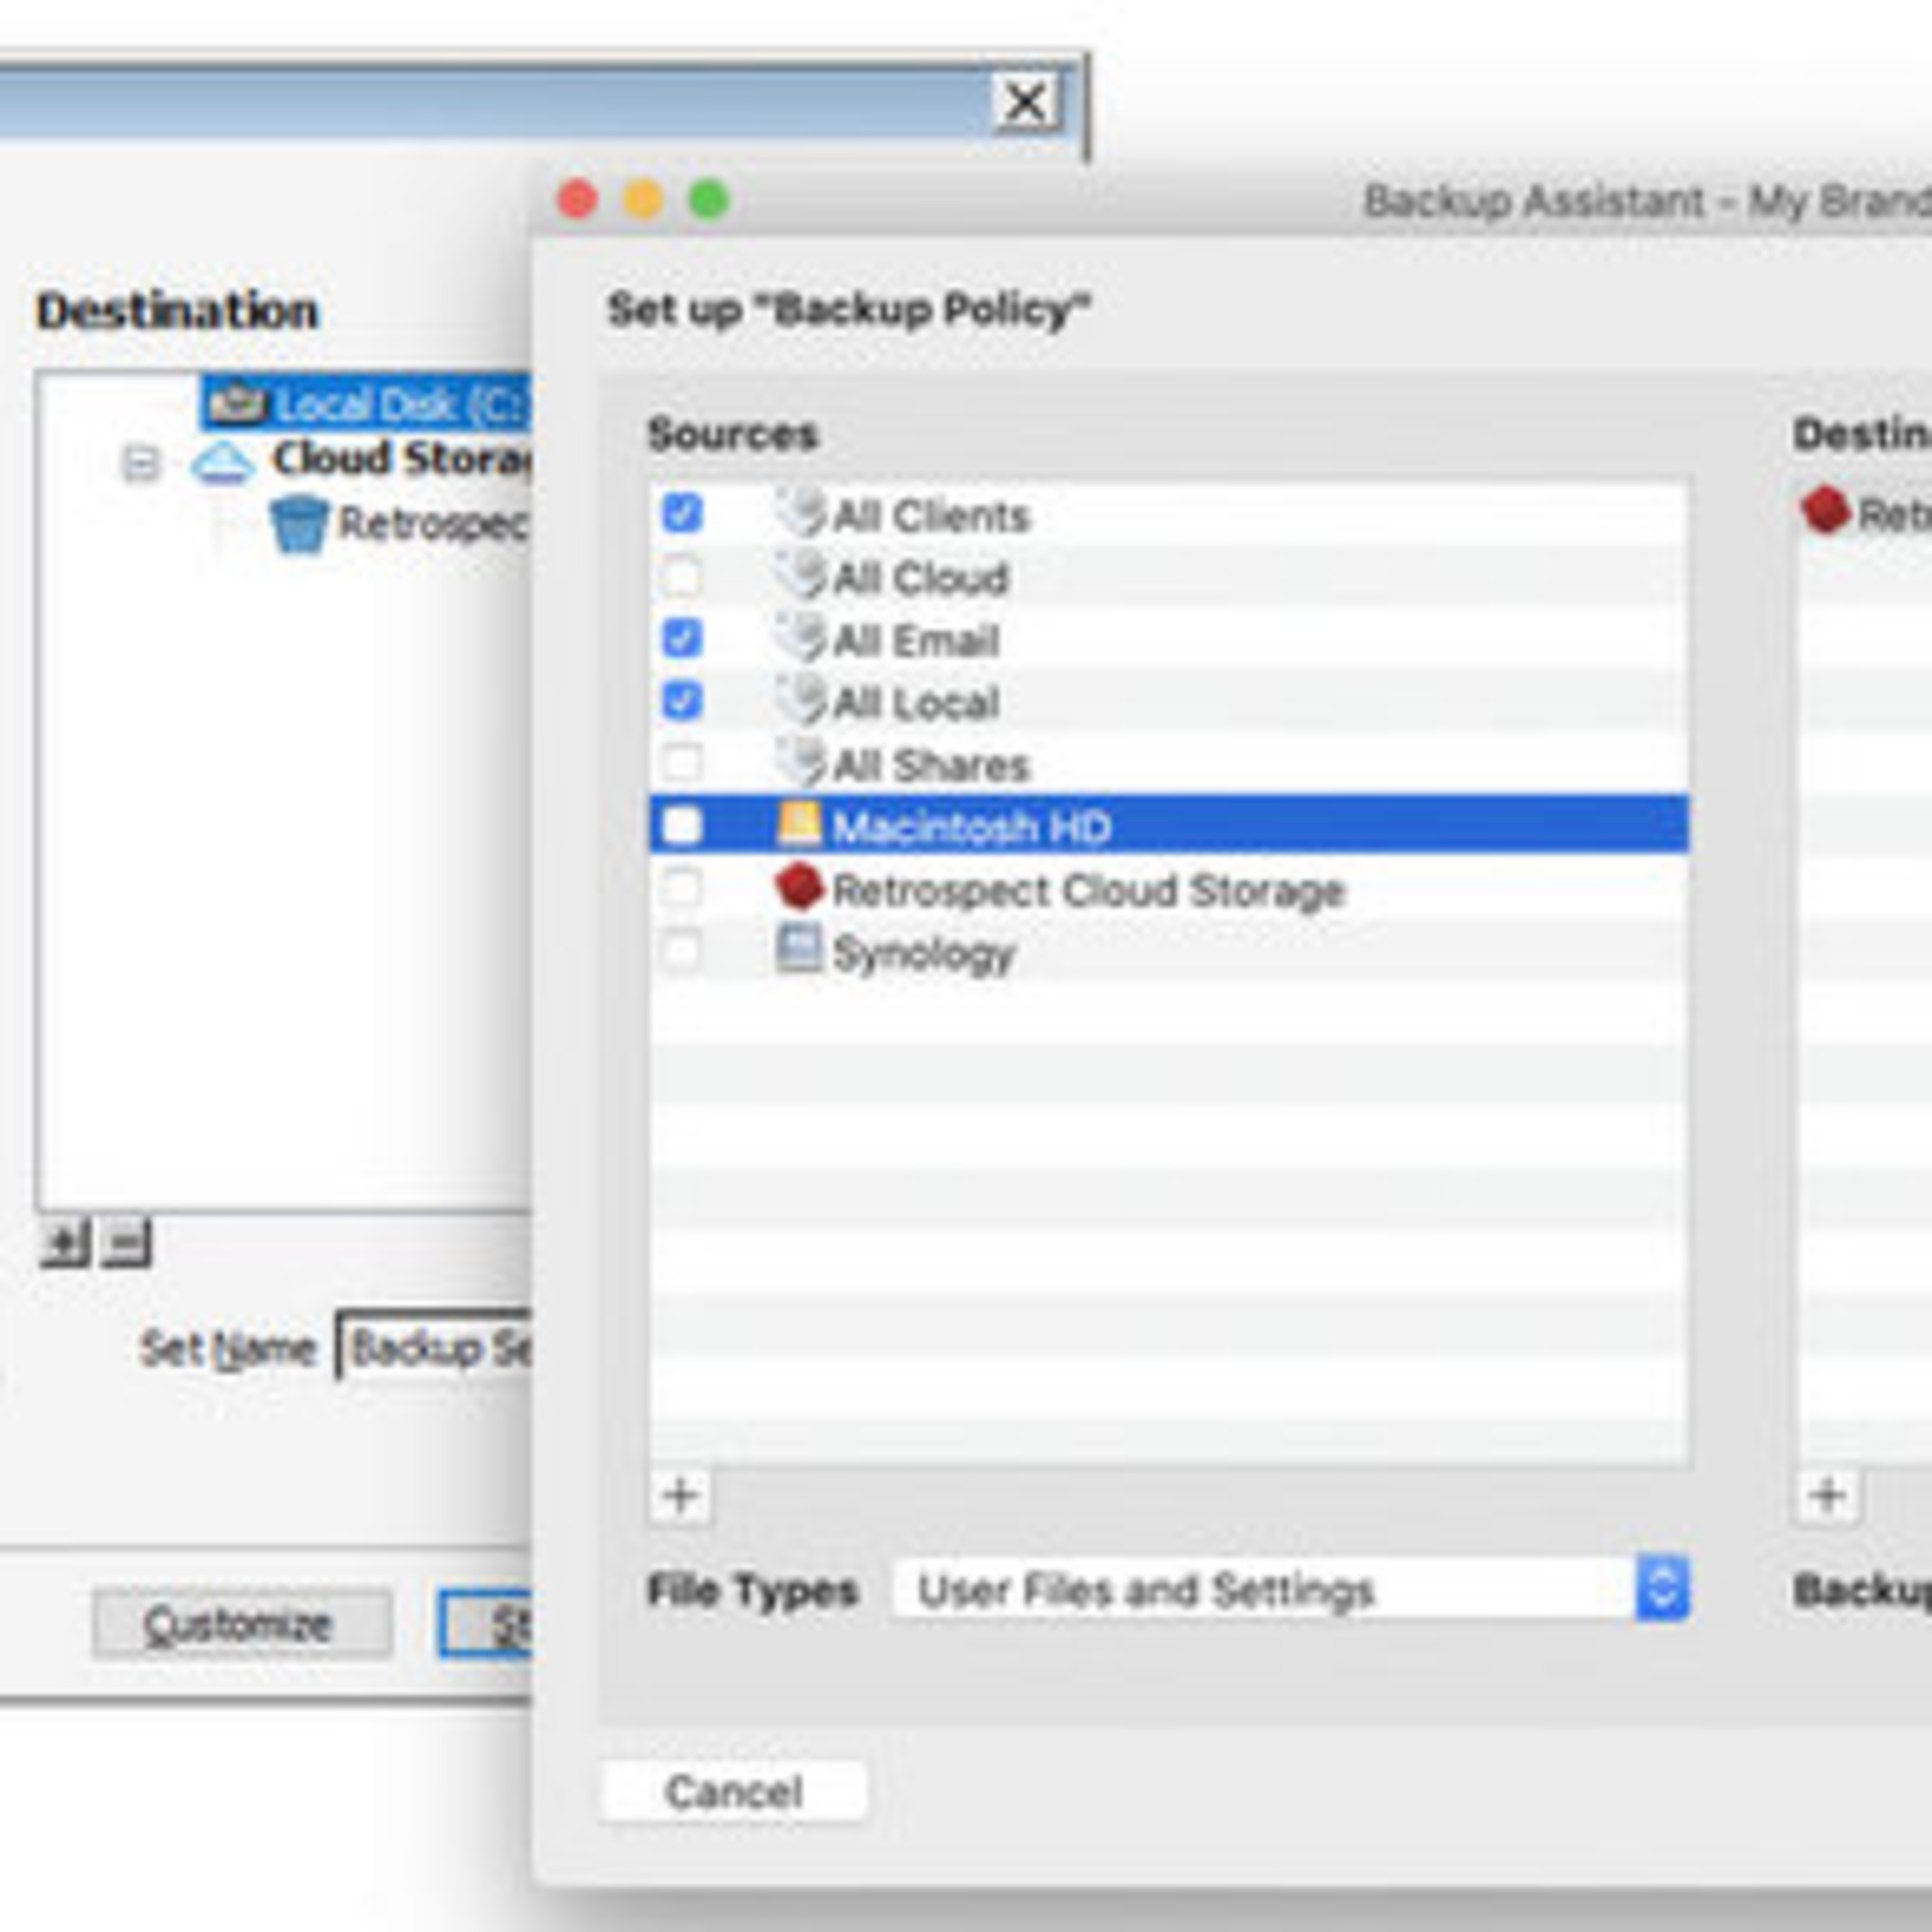The width and height of the screenshot is (1932, 1932).
Task: Click the Synology NAS icon
Action: pyautogui.click(x=798, y=949)
